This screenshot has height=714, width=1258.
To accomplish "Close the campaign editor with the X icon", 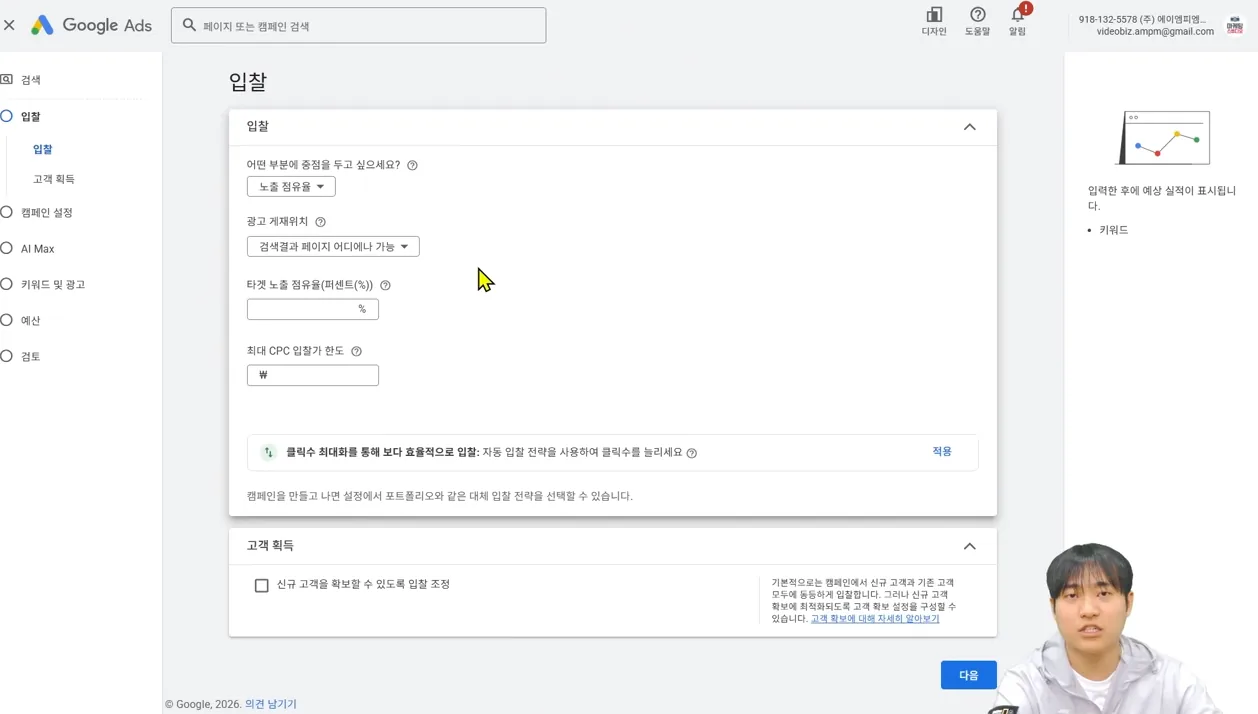I will pyautogui.click(x=9, y=25).
